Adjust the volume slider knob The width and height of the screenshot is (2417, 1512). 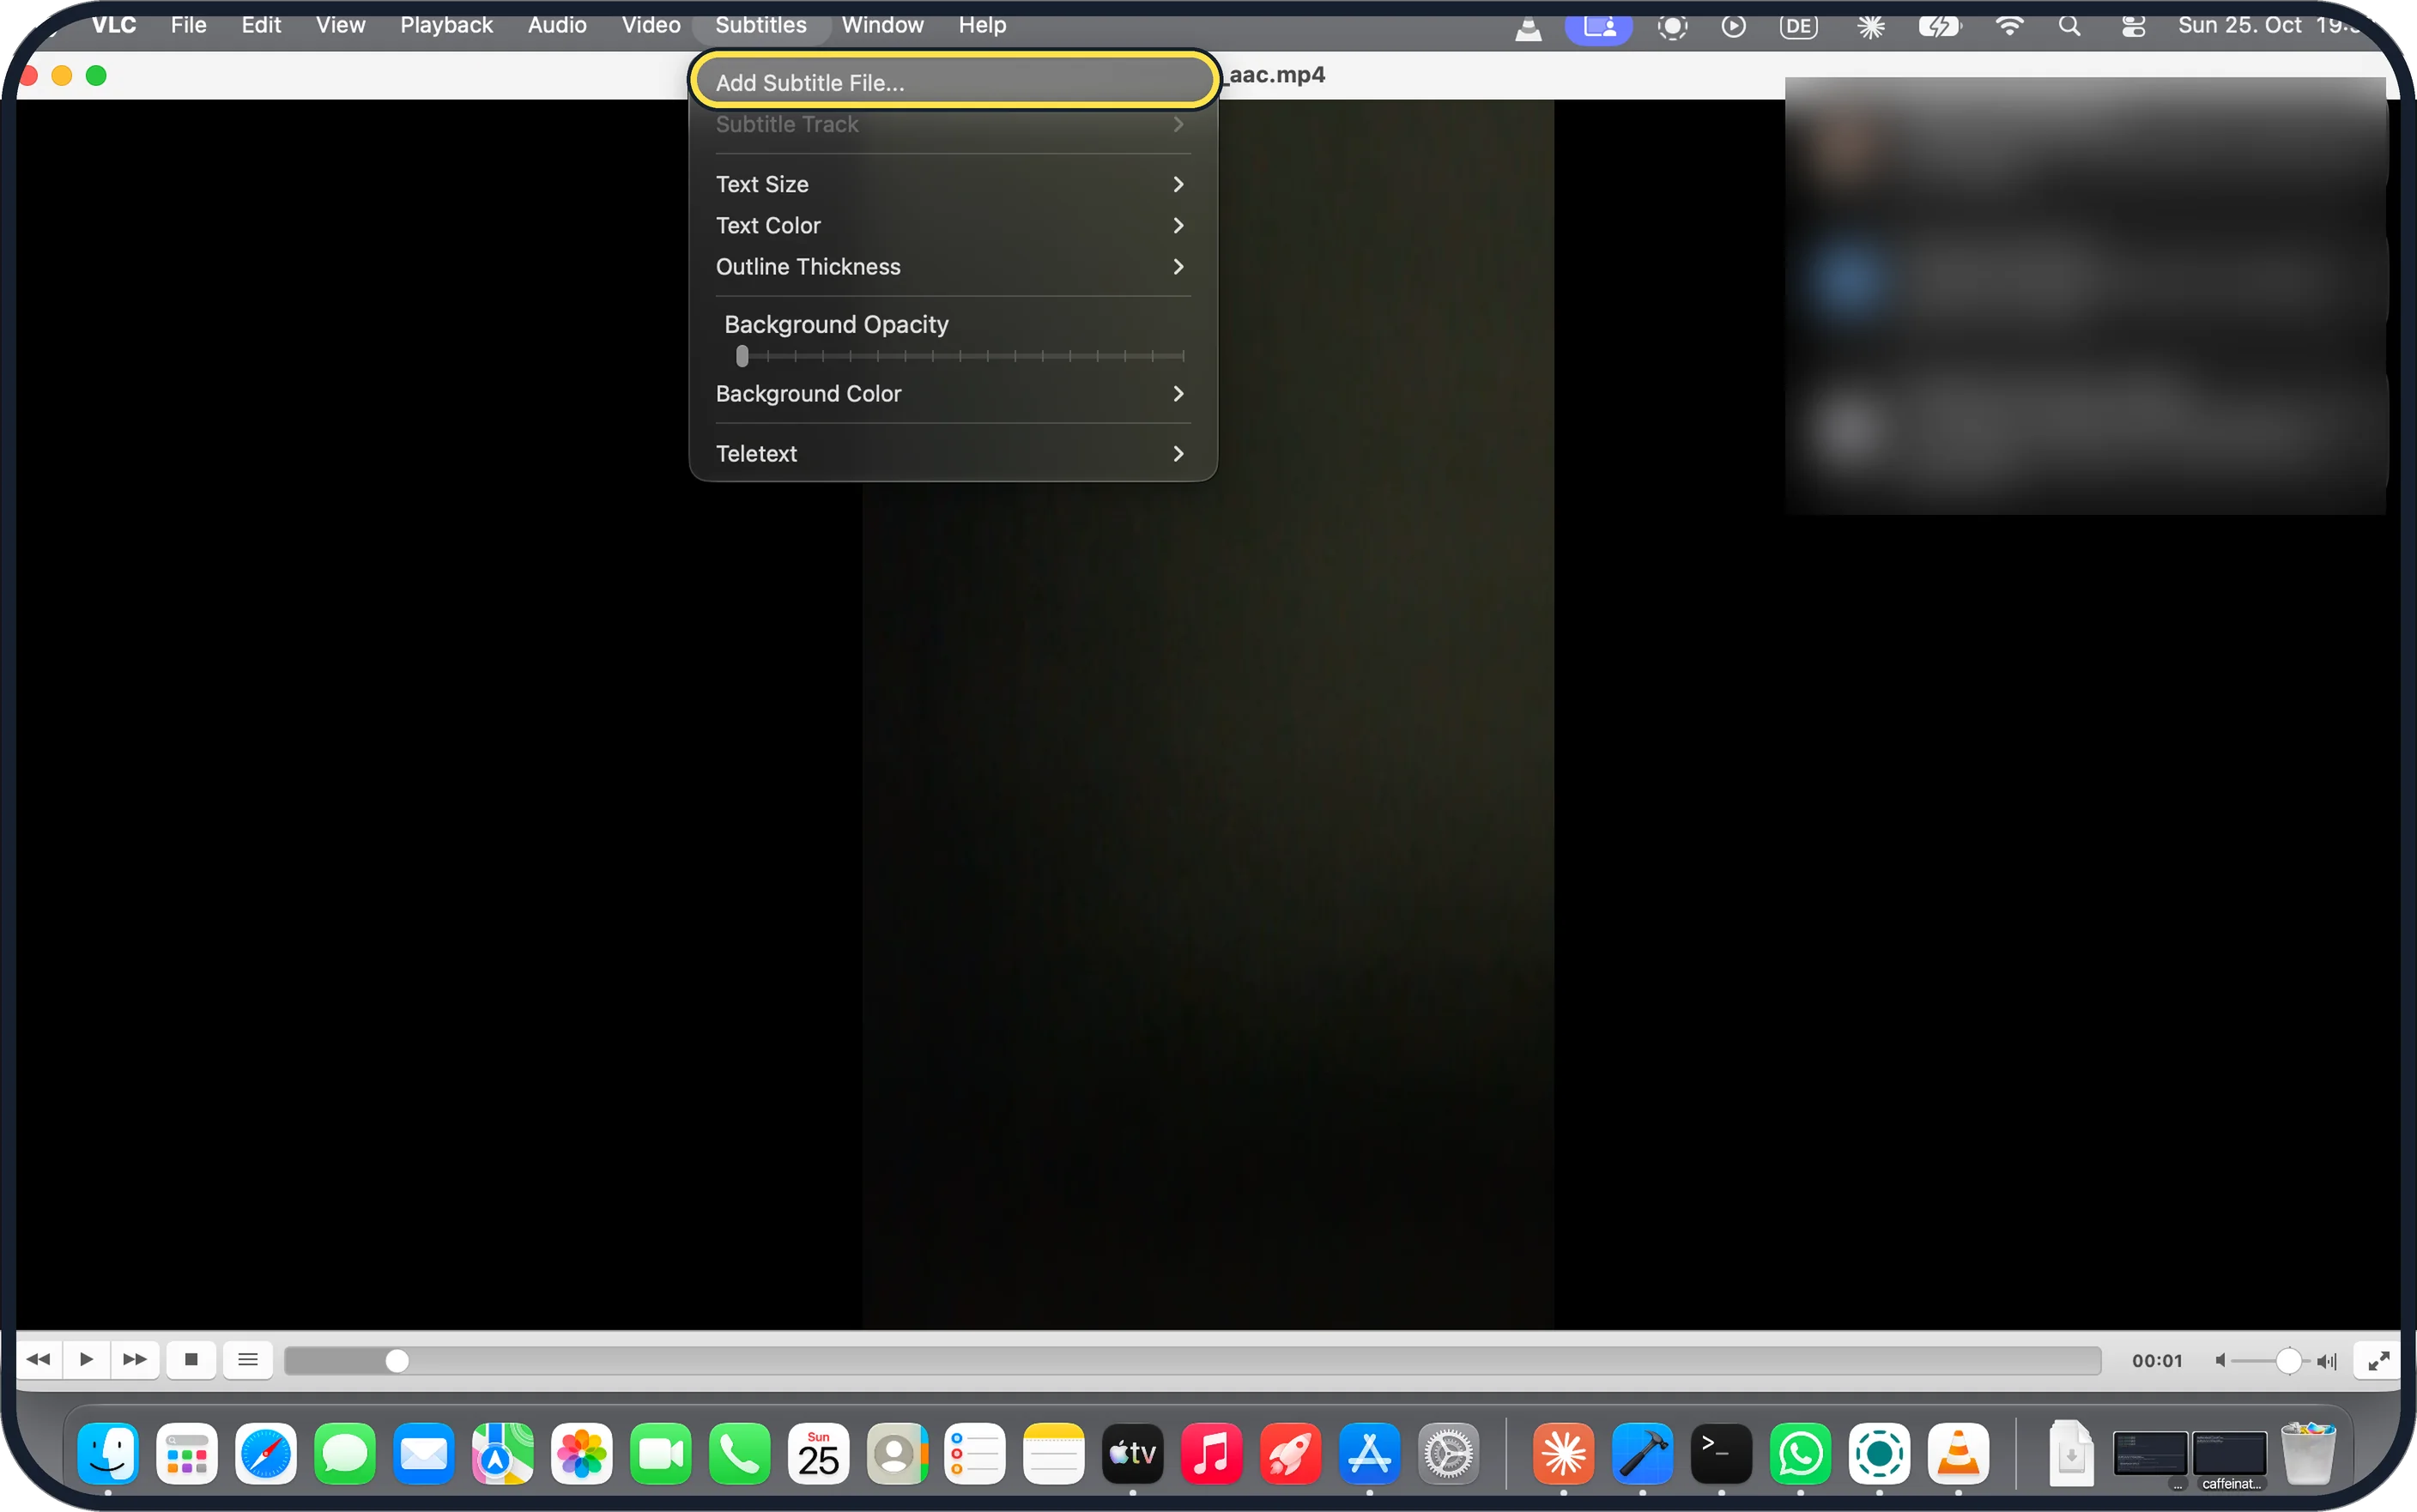click(2288, 1361)
